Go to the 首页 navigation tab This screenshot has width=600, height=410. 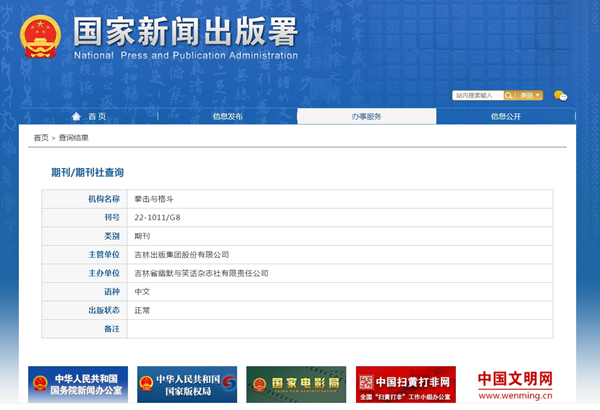point(89,116)
